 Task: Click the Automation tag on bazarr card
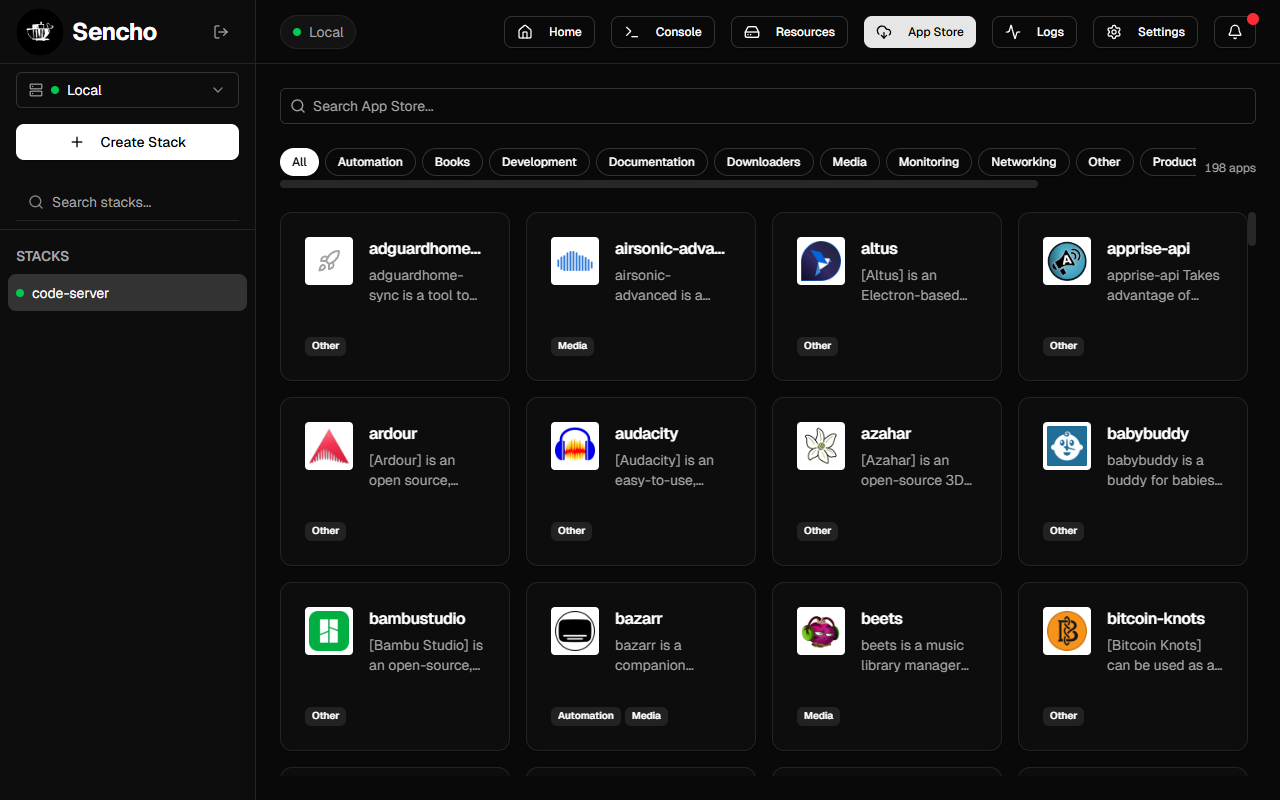(586, 716)
